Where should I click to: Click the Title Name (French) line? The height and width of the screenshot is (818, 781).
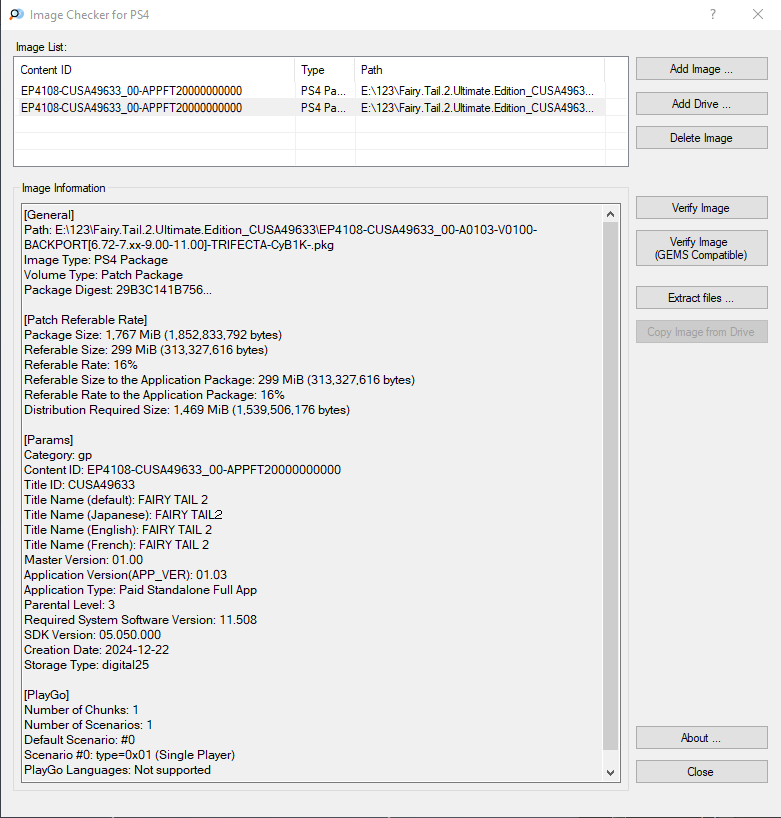click(116, 545)
